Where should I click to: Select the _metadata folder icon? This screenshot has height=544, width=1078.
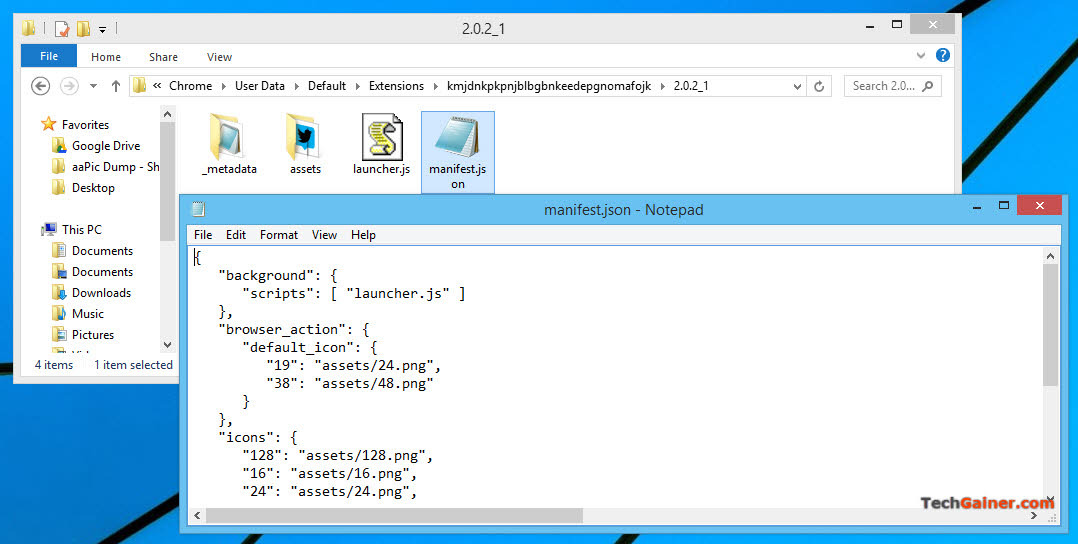(228, 137)
